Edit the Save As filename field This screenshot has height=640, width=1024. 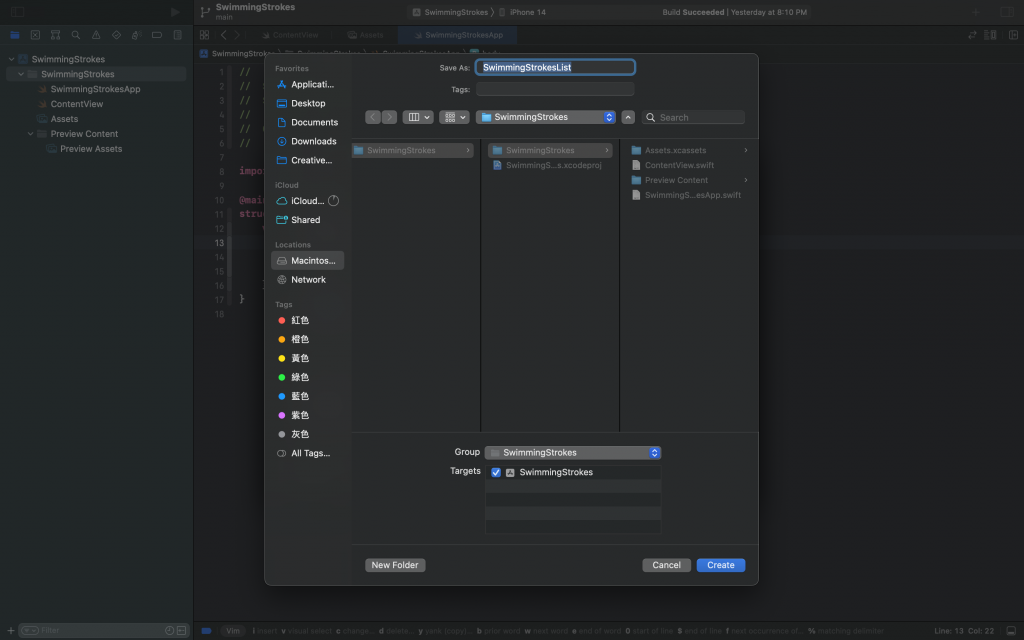click(555, 67)
